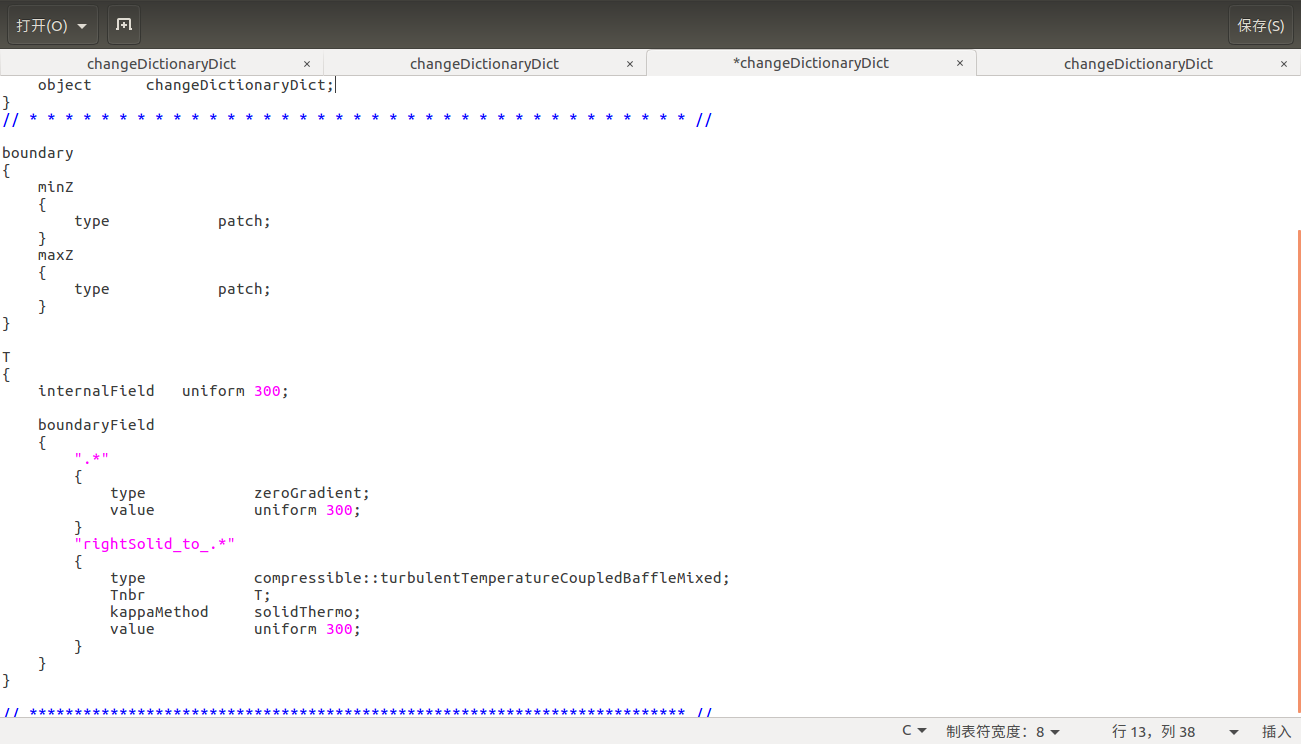Place cursor on the turbulentTemperatureCoupledBaffleMixed type
The height and width of the screenshot is (744, 1301).
pyautogui.click(x=491, y=578)
